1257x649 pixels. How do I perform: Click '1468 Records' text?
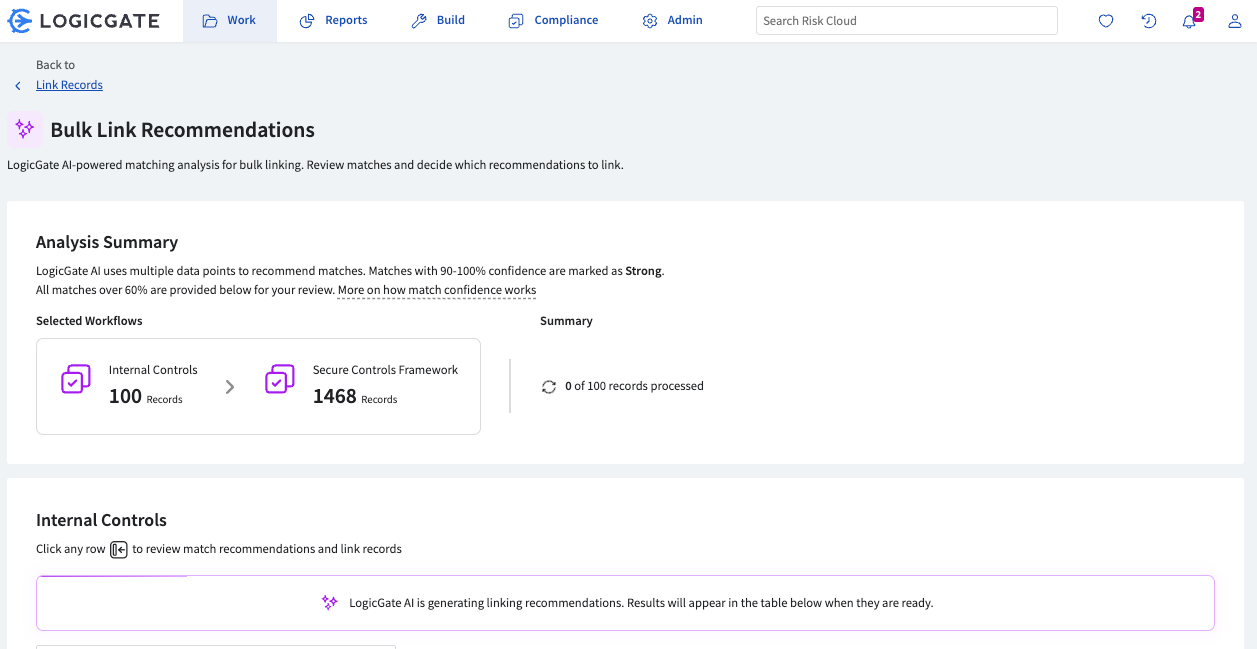pos(355,397)
